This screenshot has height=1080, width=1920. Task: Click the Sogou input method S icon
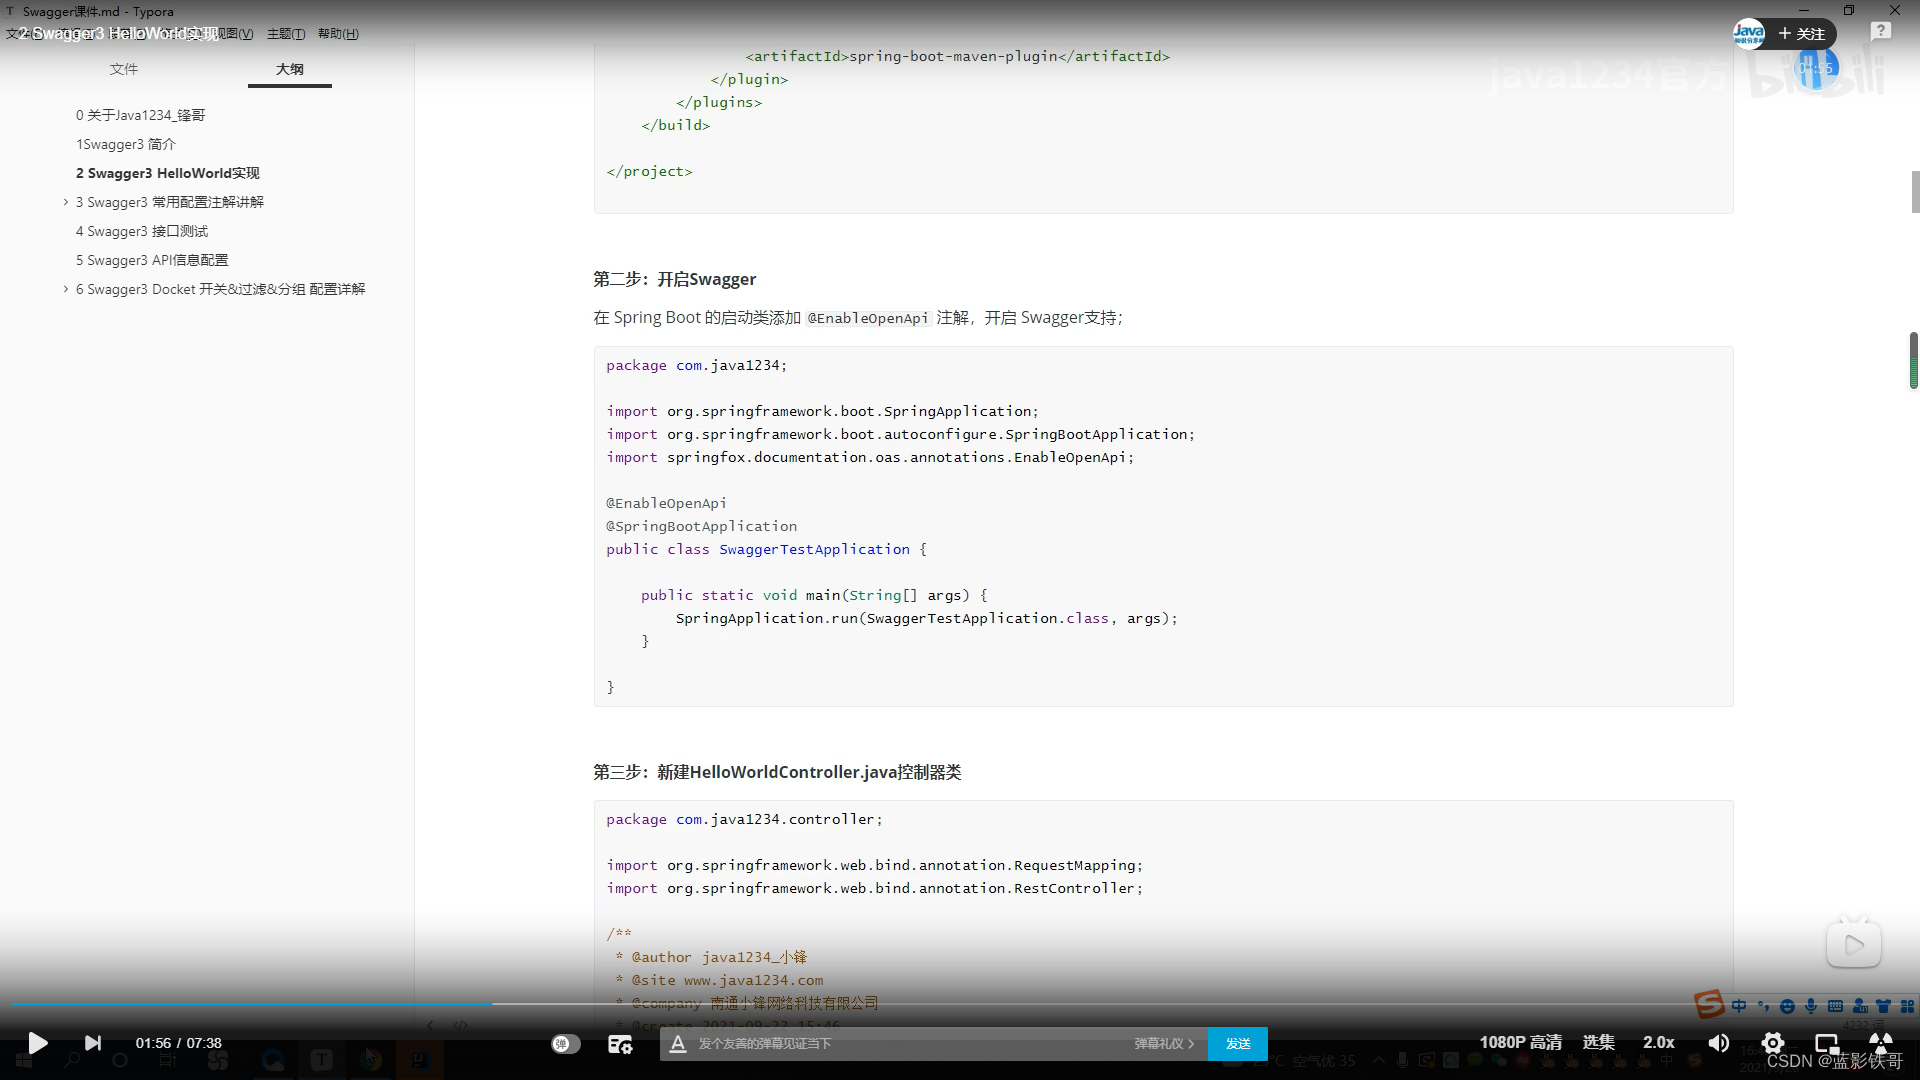[1708, 1004]
